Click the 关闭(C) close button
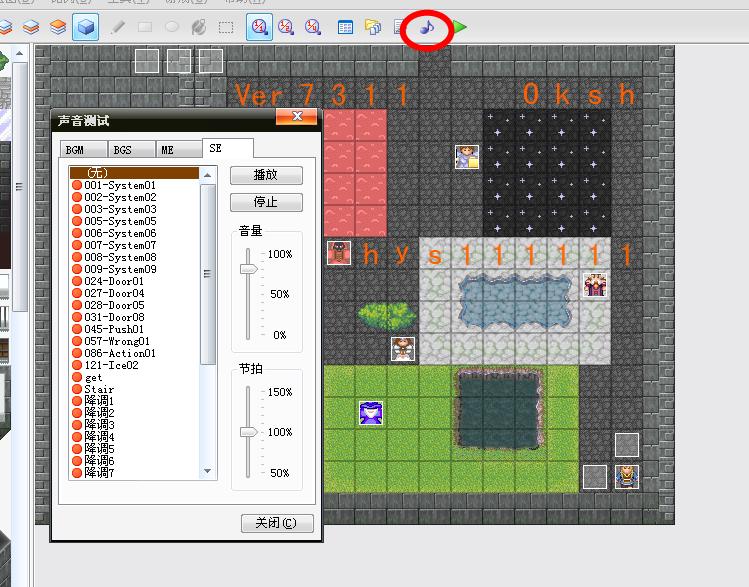The height and width of the screenshot is (587, 749). (277, 523)
